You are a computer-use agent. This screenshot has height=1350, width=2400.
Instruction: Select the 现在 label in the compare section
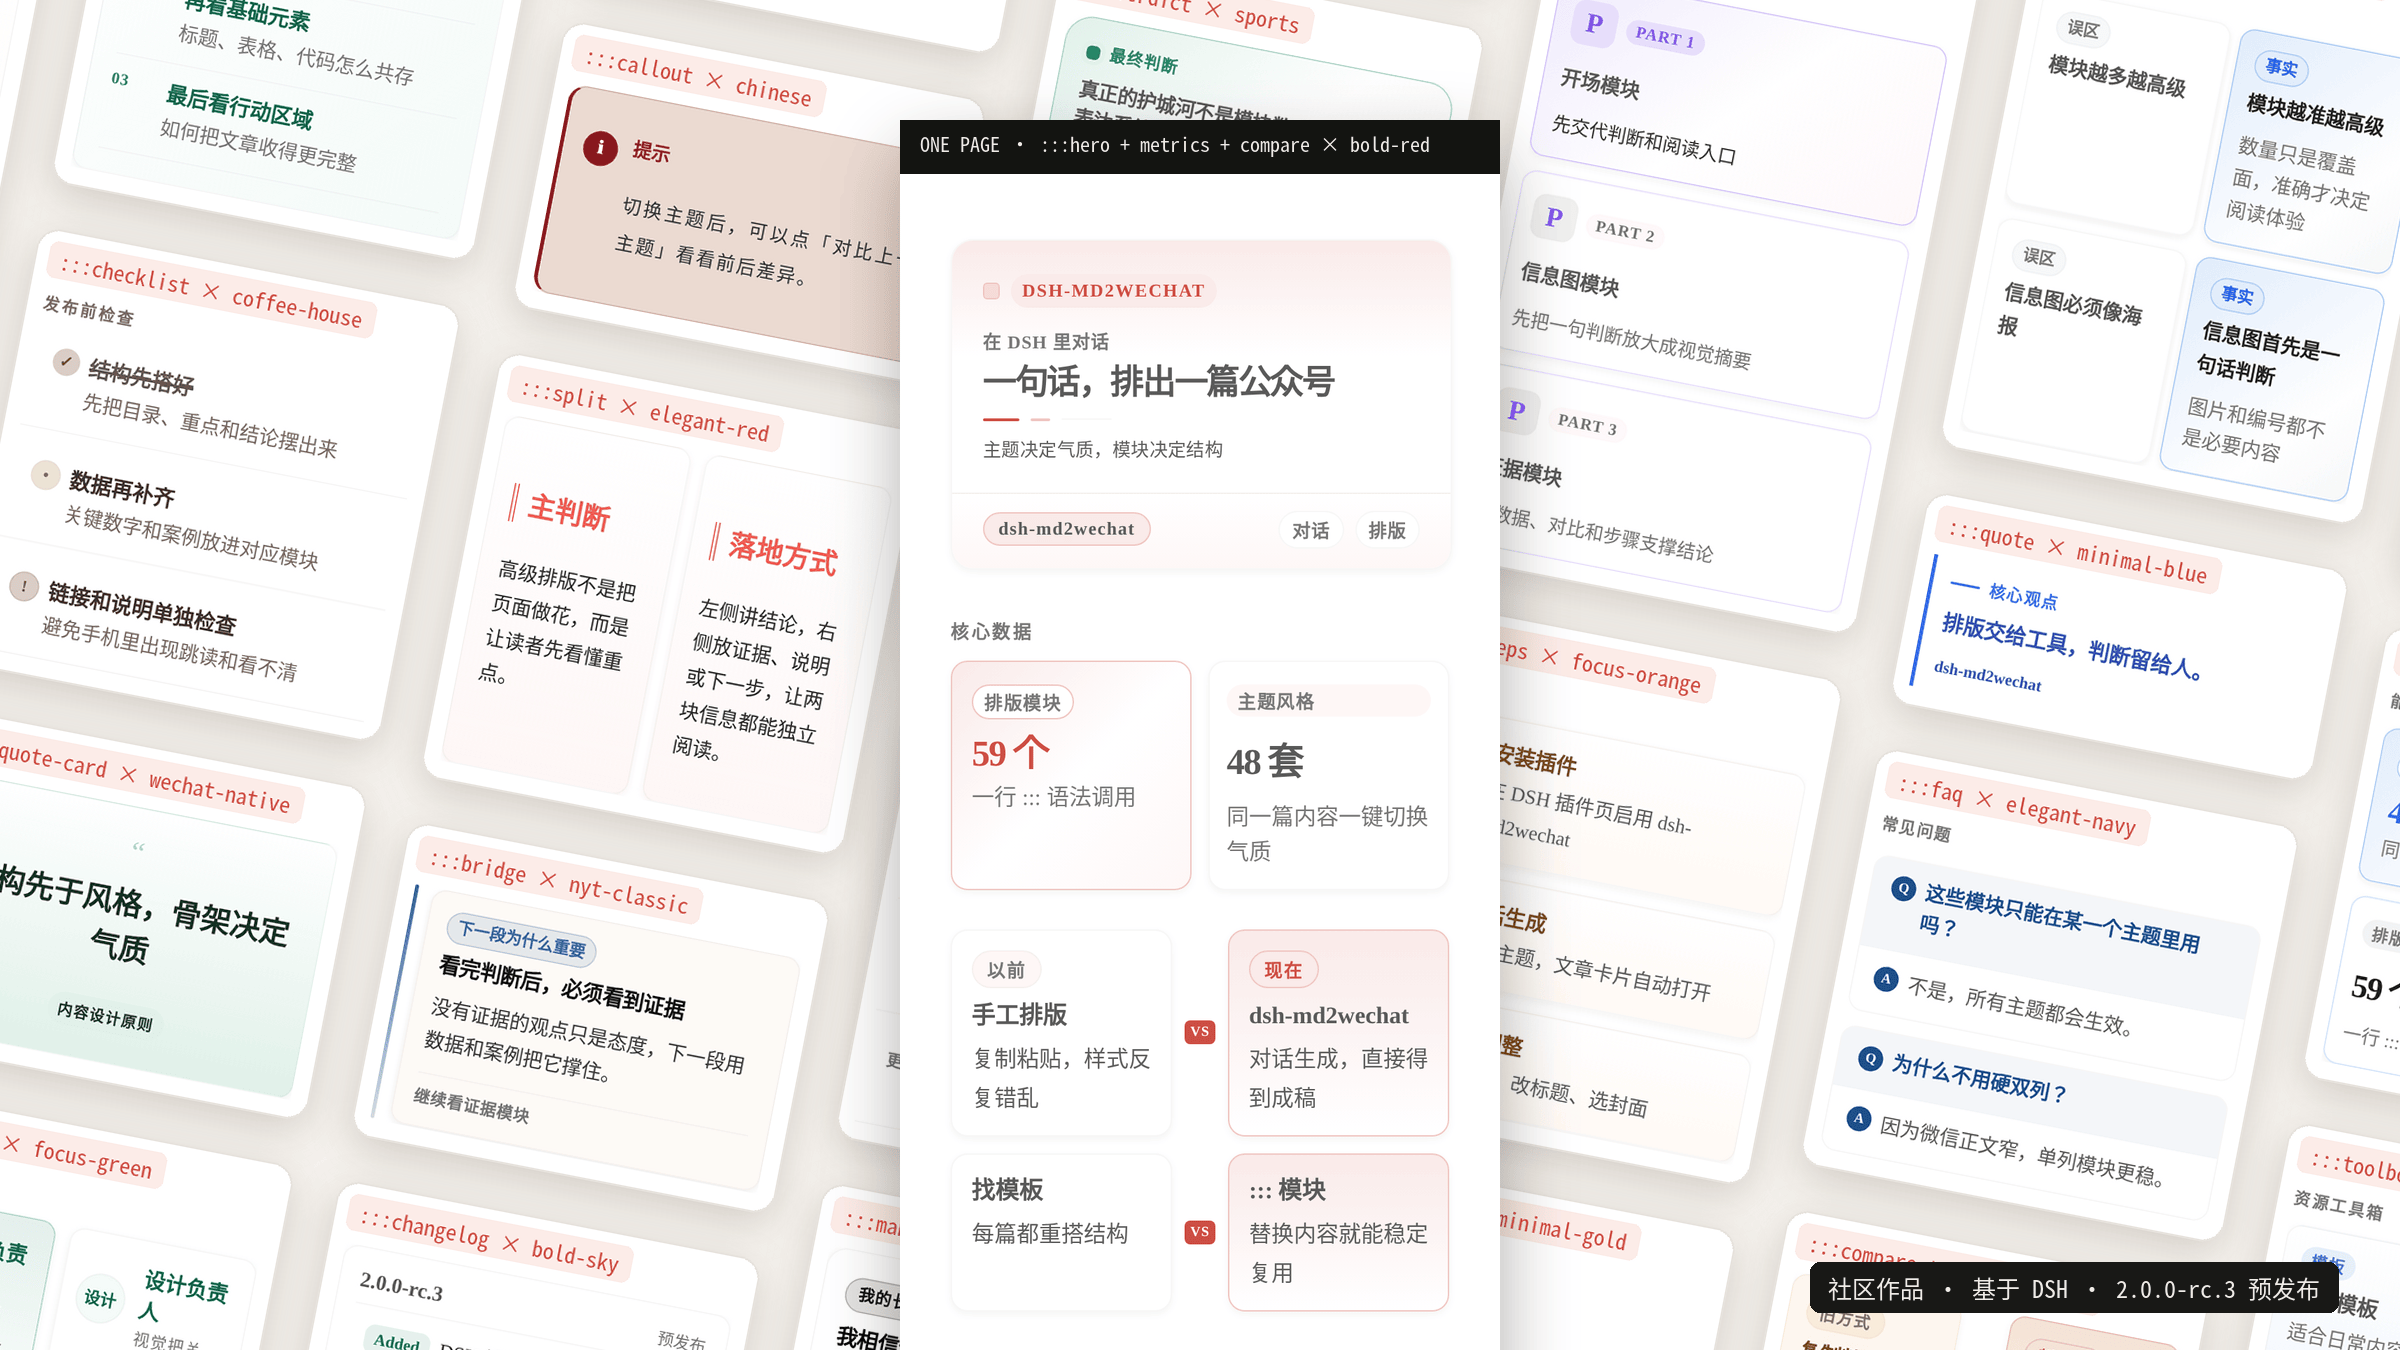tap(1283, 970)
